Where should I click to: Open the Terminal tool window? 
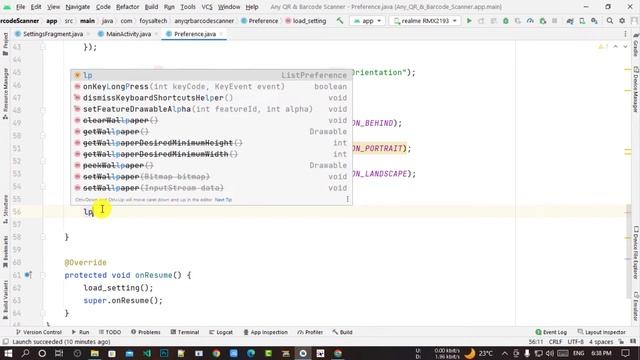tap(185, 332)
